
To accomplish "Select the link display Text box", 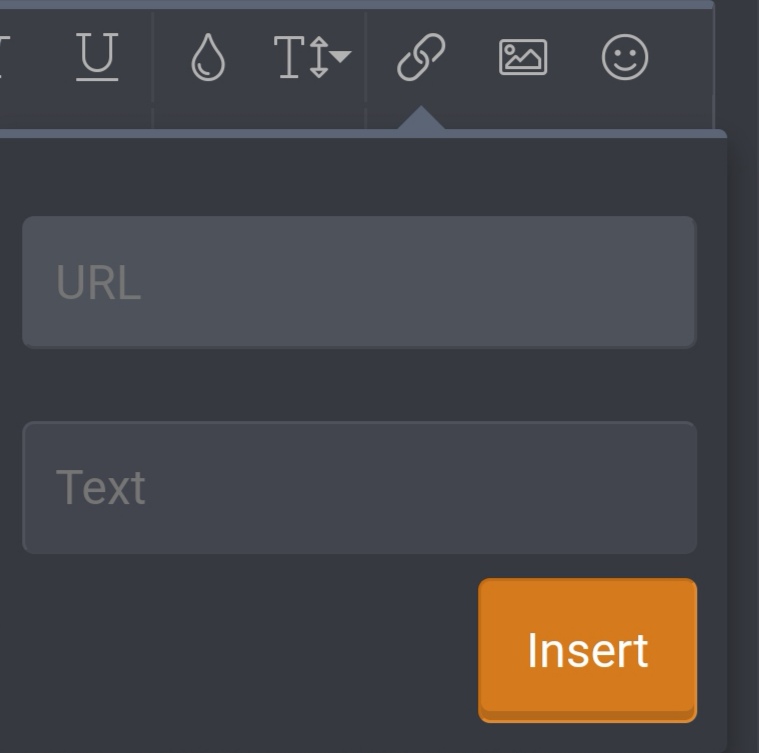I will (x=359, y=487).
